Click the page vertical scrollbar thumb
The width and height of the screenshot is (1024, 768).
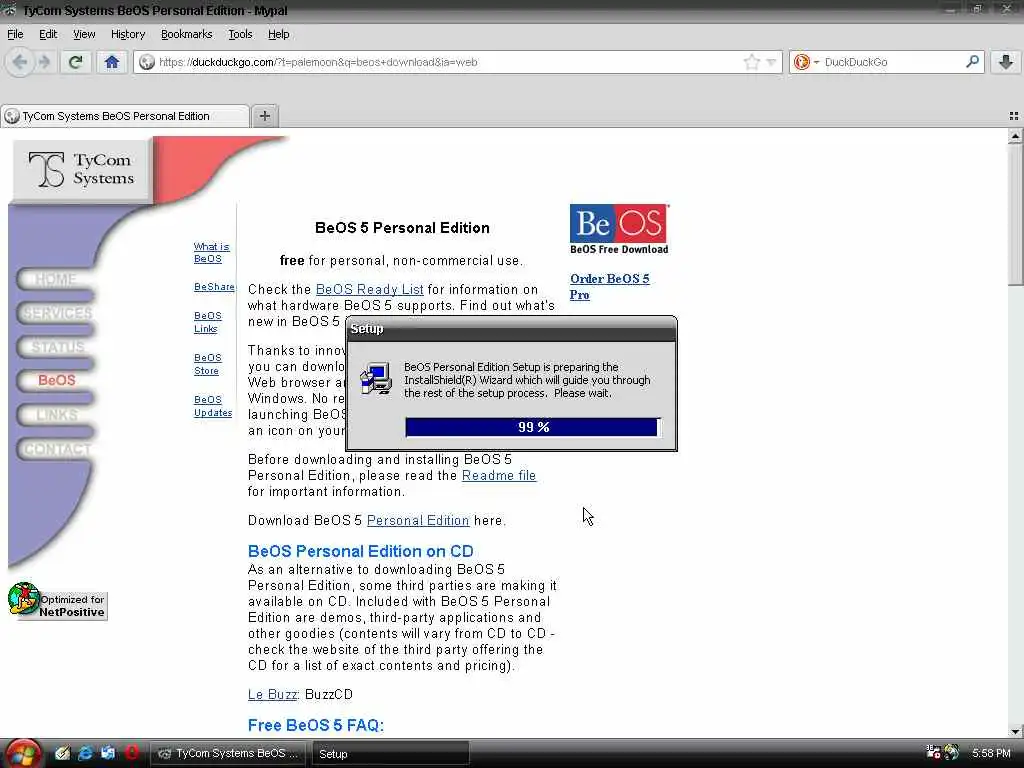[1015, 216]
